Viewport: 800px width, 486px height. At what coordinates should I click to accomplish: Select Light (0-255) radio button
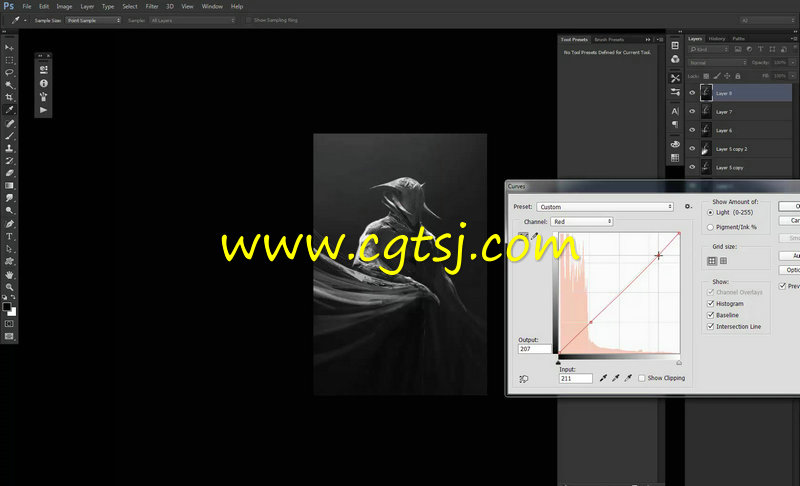[x=710, y=213]
